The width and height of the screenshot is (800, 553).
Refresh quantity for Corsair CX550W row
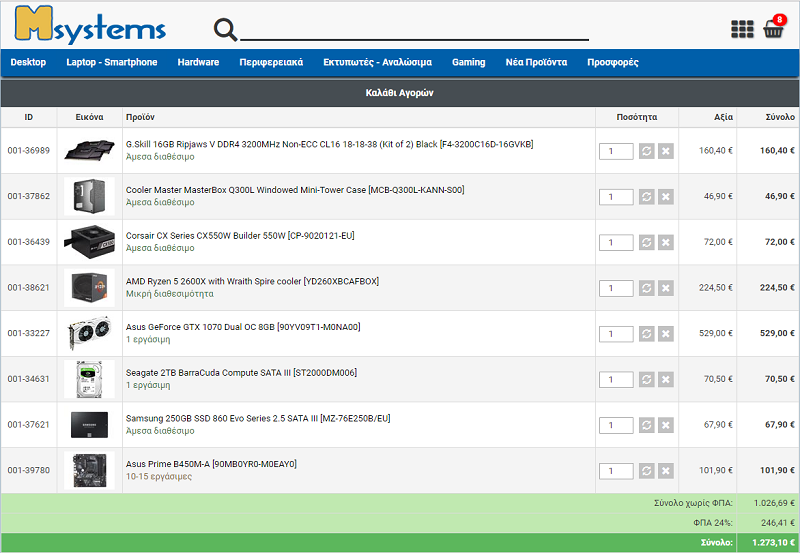[x=646, y=242]
